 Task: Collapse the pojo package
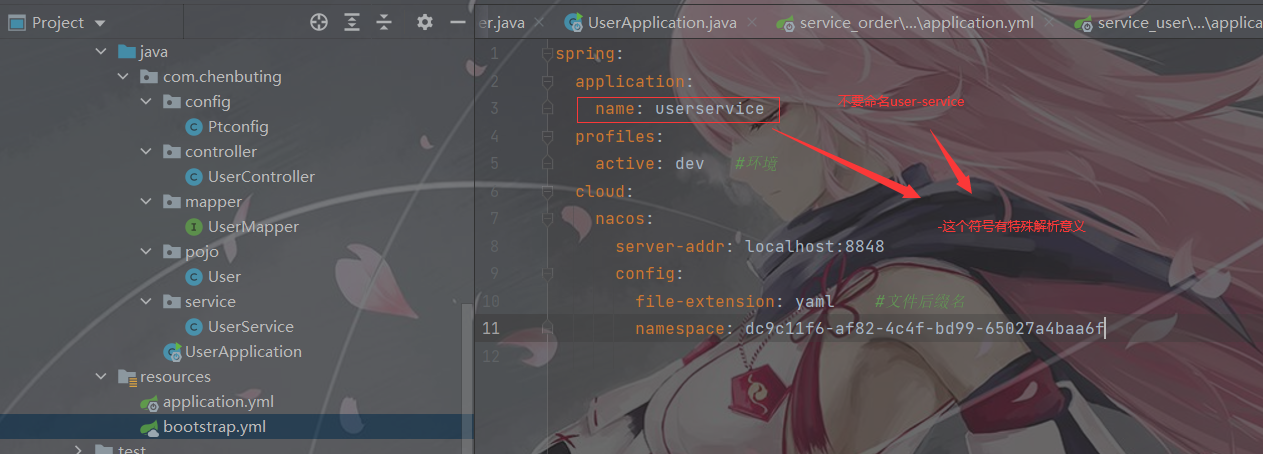pyautogui.click(x=146, y=252)
